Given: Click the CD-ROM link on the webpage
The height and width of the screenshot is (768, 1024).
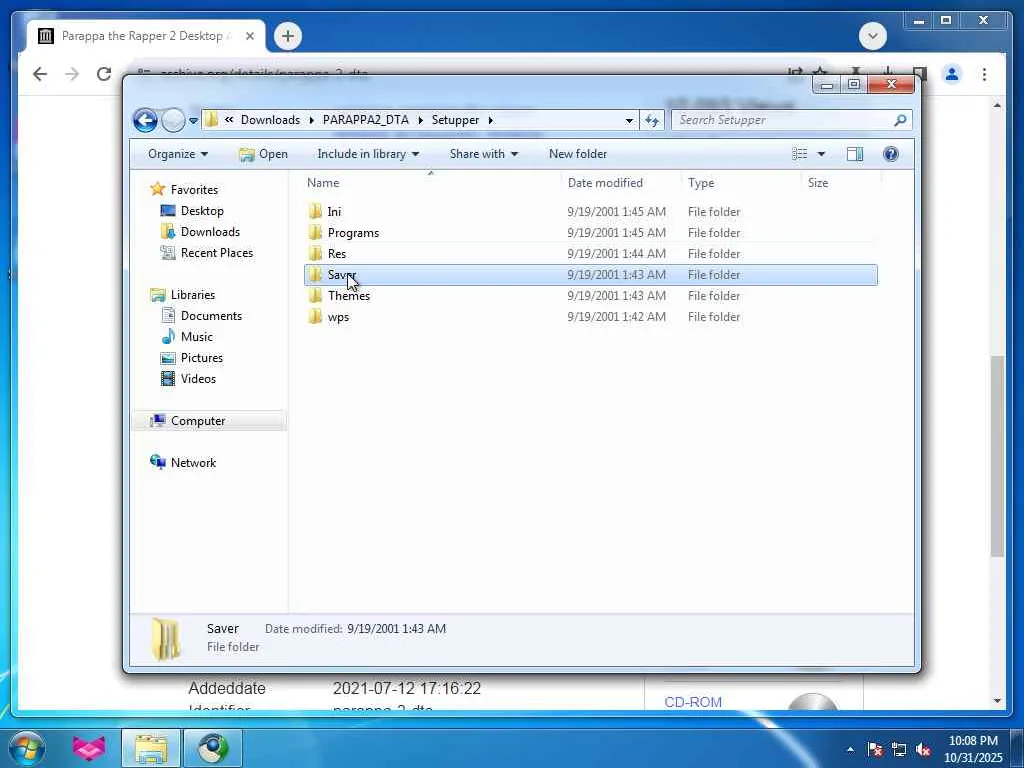Looking at the screenshot, I should point(693,702).
